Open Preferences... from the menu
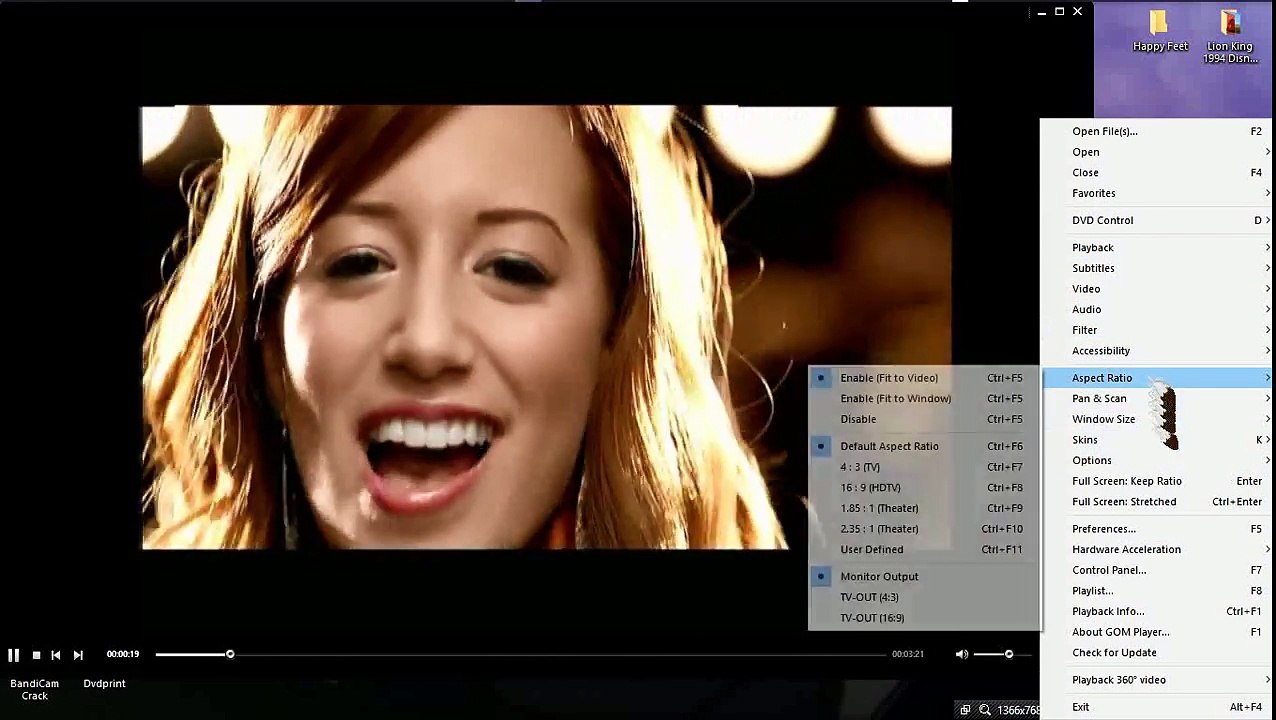 1158,529
